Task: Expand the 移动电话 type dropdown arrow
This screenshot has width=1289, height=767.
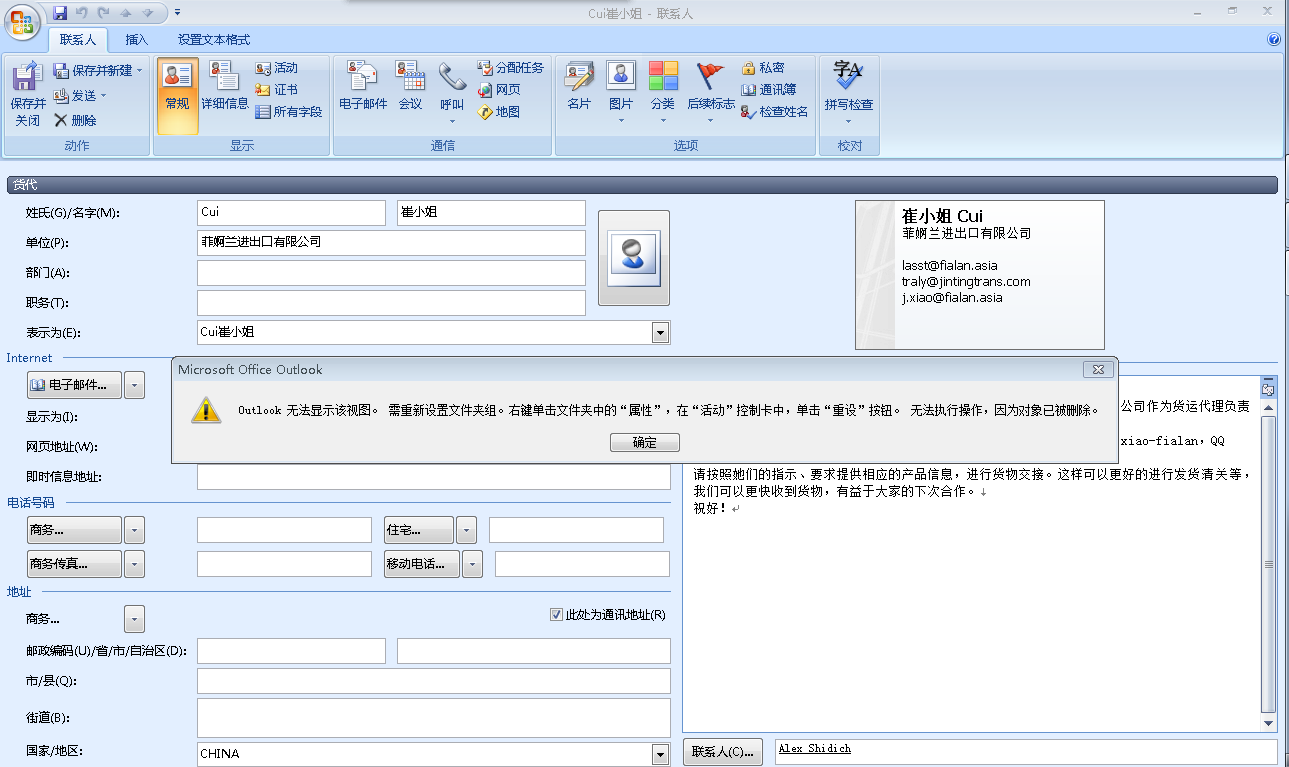Action: [x=473, y=564]
